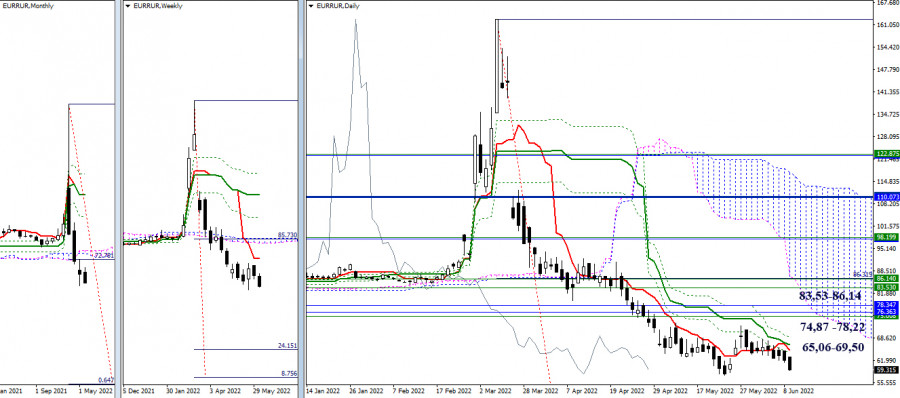Screen dimensions: 900x398
Task: Click the 0.647 level label in Monthly chart
Action: coord(106,380)
